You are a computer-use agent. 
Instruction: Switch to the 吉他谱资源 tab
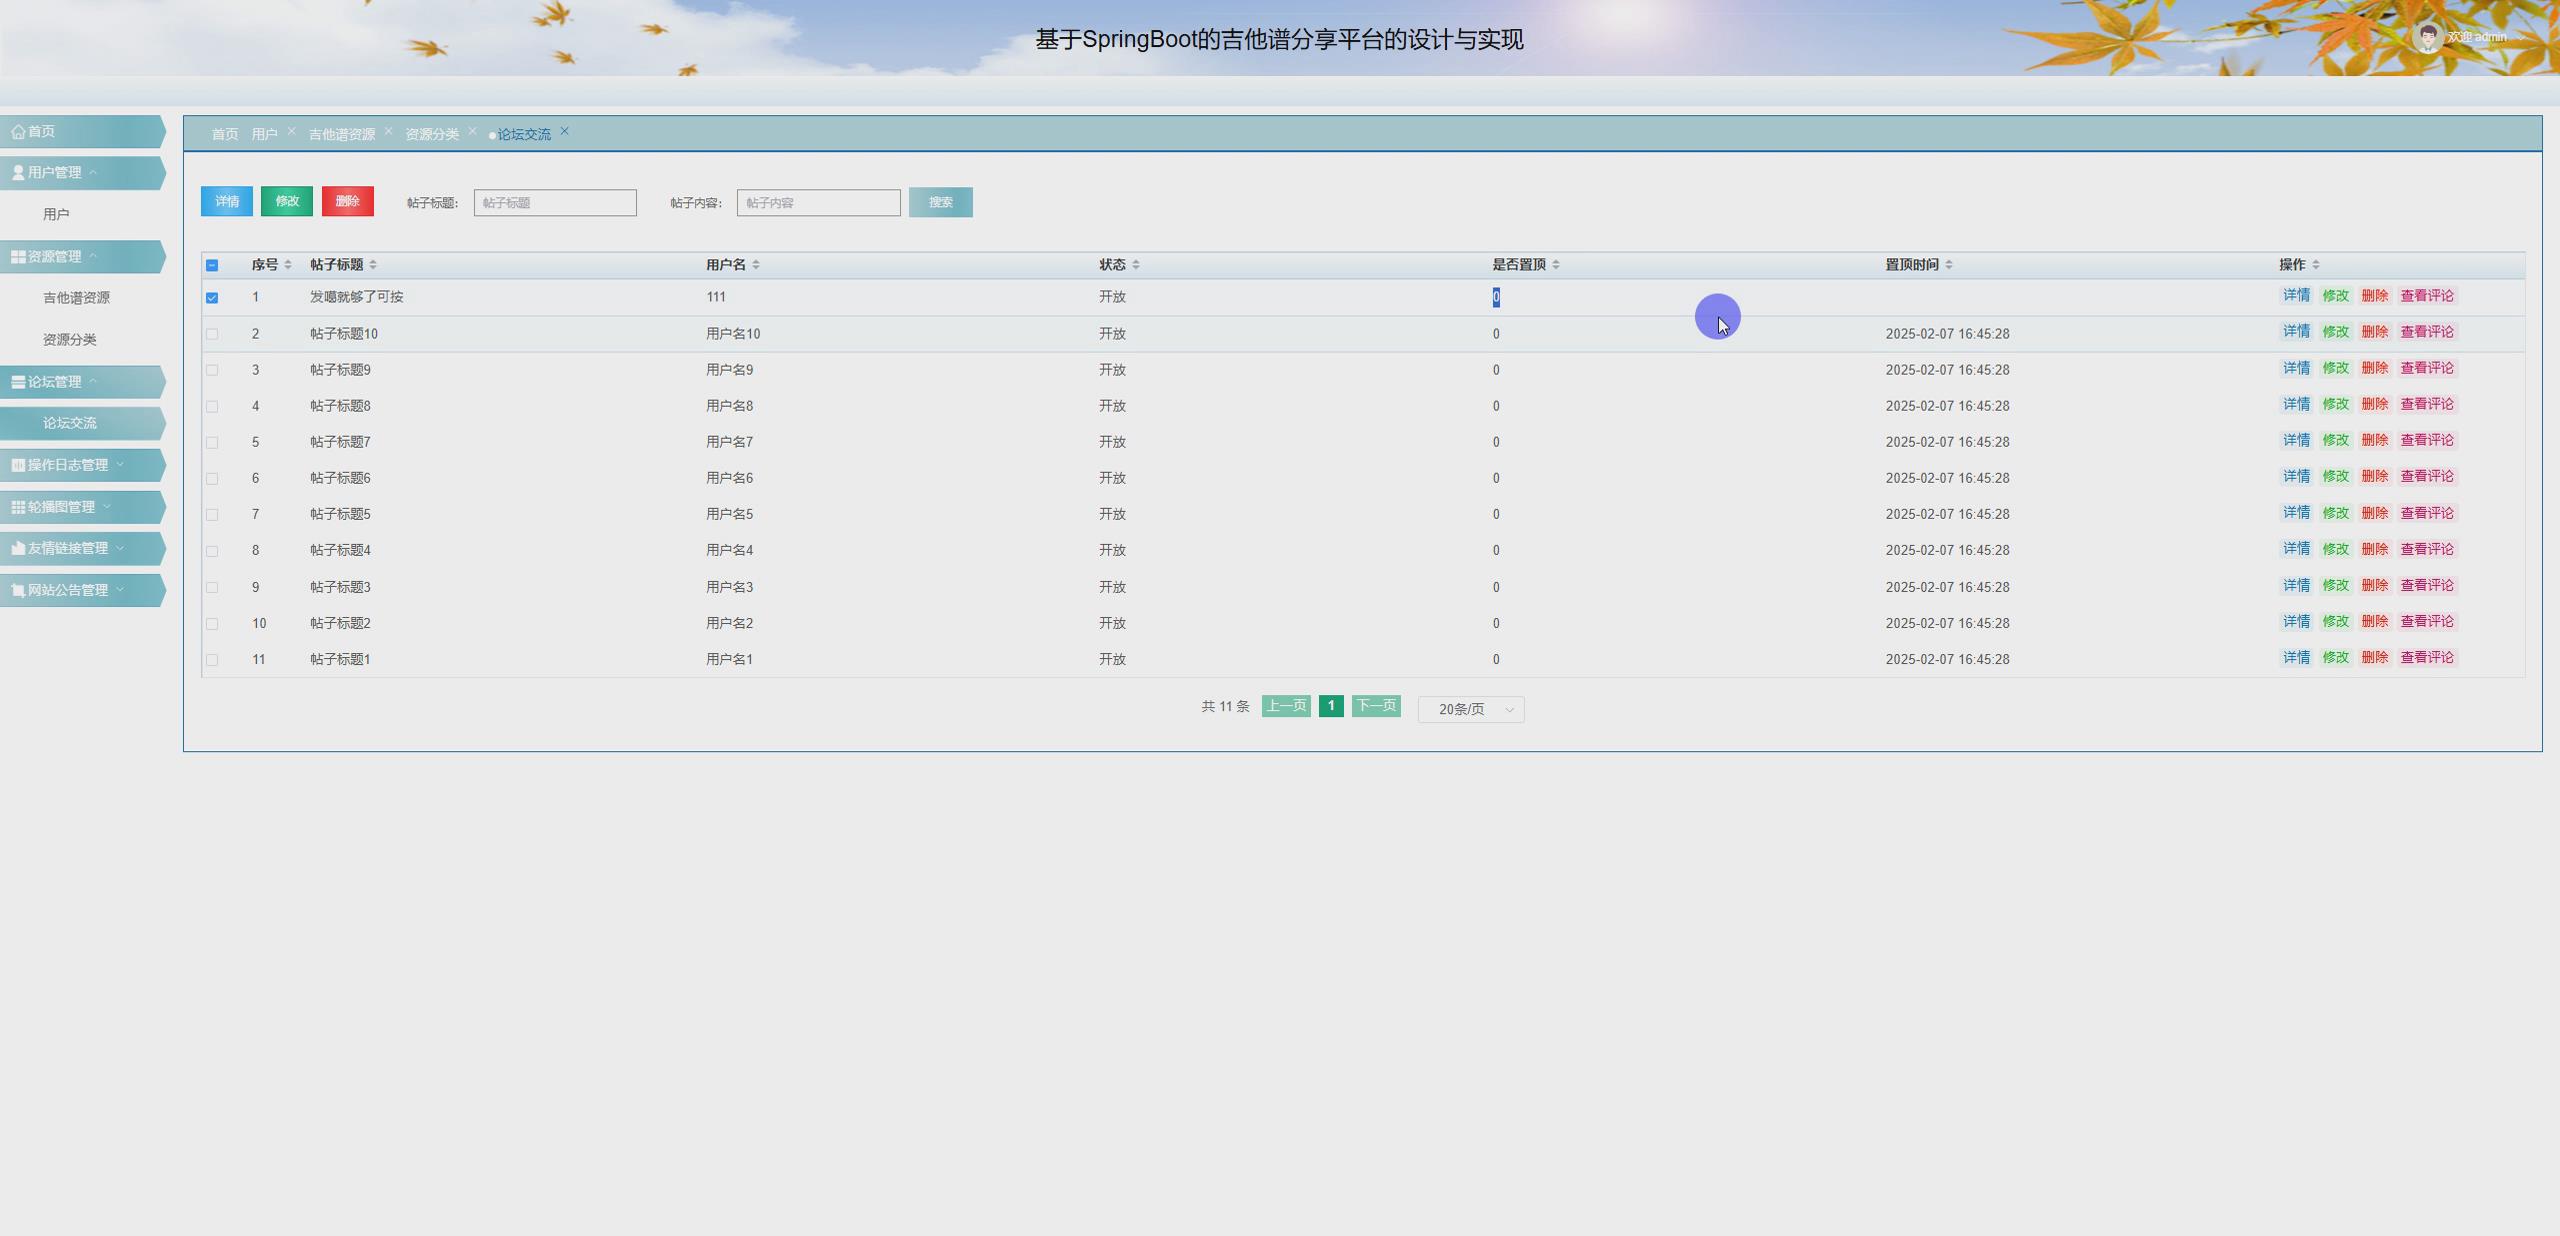coord(344,133)
